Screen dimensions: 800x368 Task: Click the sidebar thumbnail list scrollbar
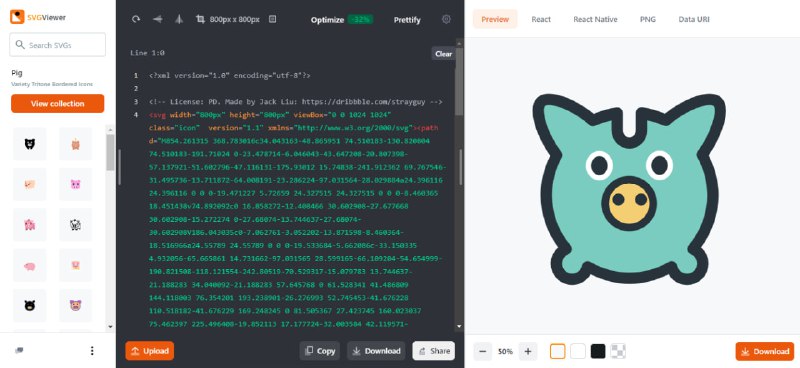tap(110, 152)
